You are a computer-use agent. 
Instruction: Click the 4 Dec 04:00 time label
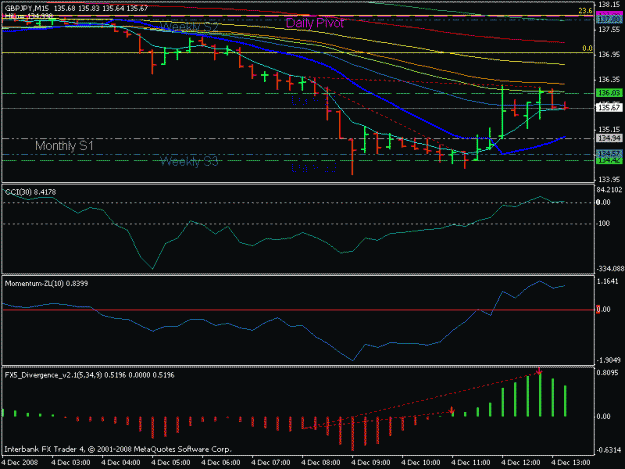pos(121,463)
